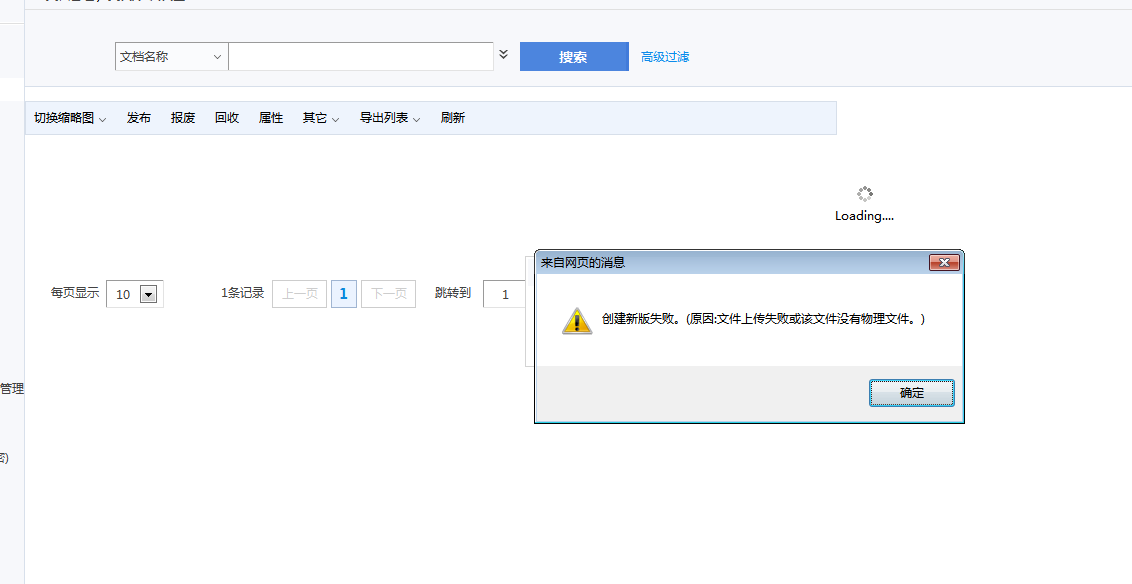Click the 下一页 pagination button
This screenshot has width=1132, height=584.
pos(388,294)
